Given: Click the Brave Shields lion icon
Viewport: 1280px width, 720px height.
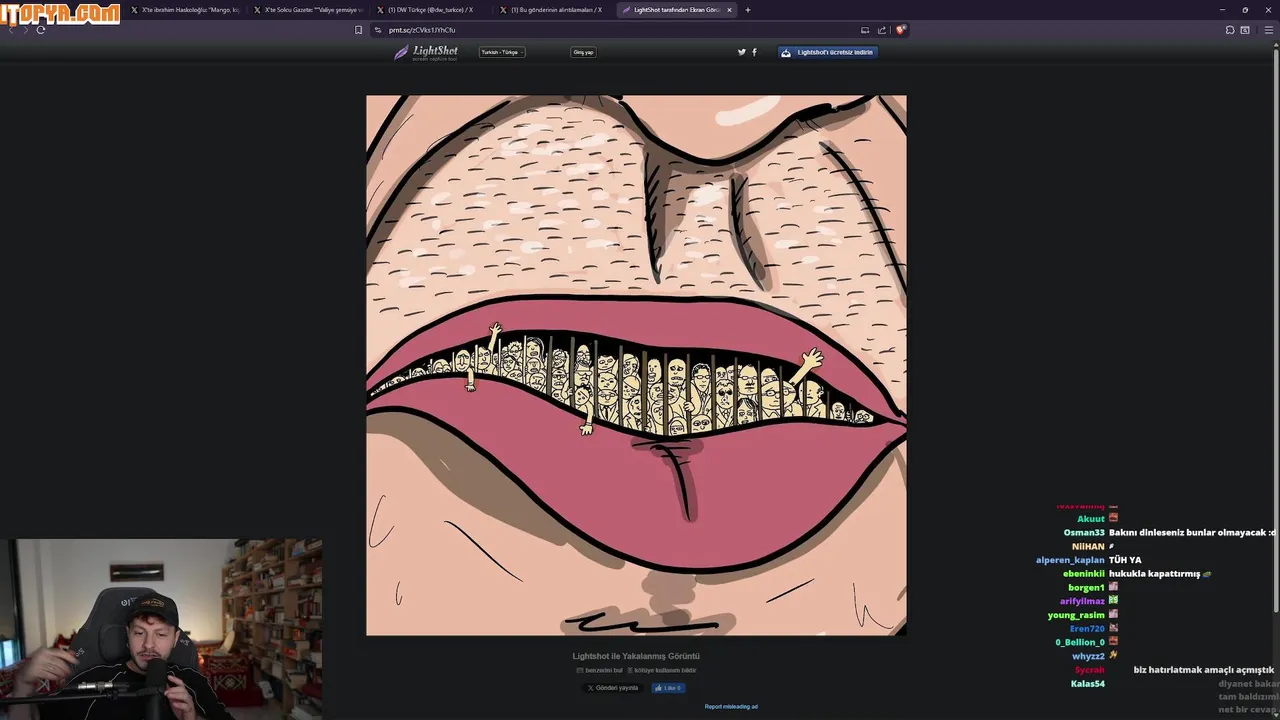Looking at the screenshot, I should point(900,30).
